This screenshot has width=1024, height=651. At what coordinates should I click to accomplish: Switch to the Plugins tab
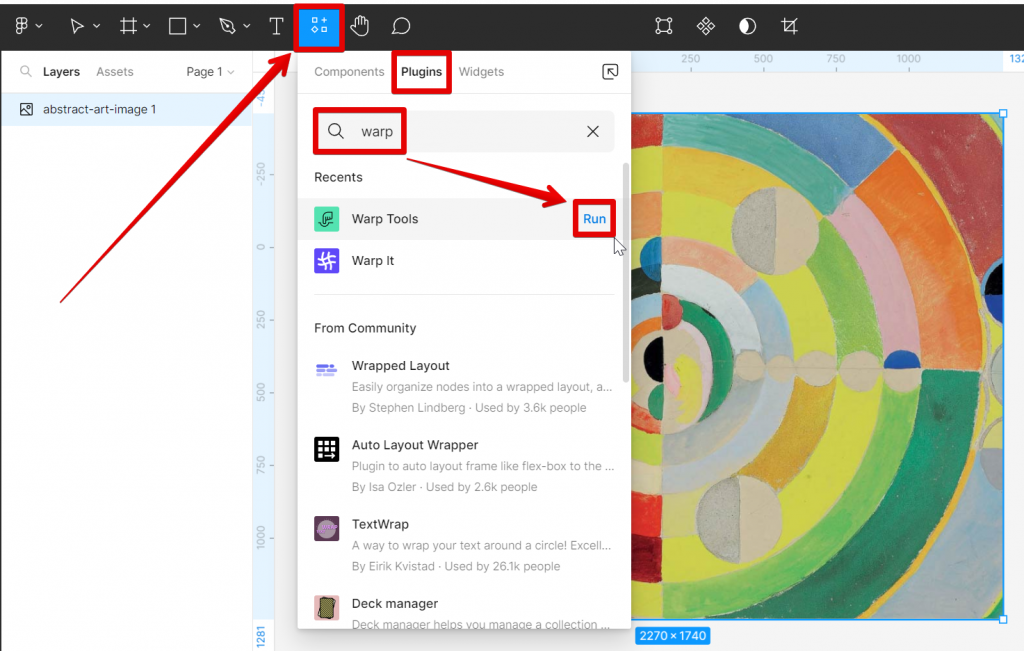click(421, 71)
